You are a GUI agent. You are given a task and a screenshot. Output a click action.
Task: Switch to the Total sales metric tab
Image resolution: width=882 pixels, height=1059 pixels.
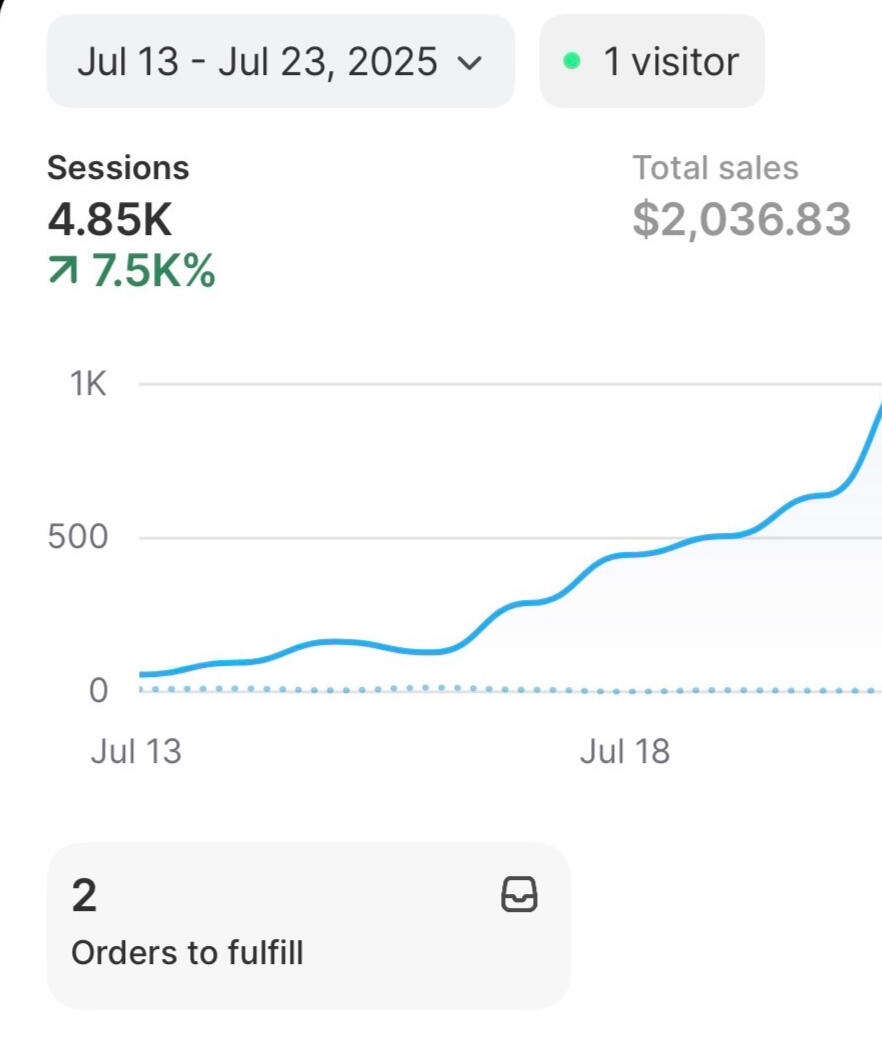pos(715,168)
